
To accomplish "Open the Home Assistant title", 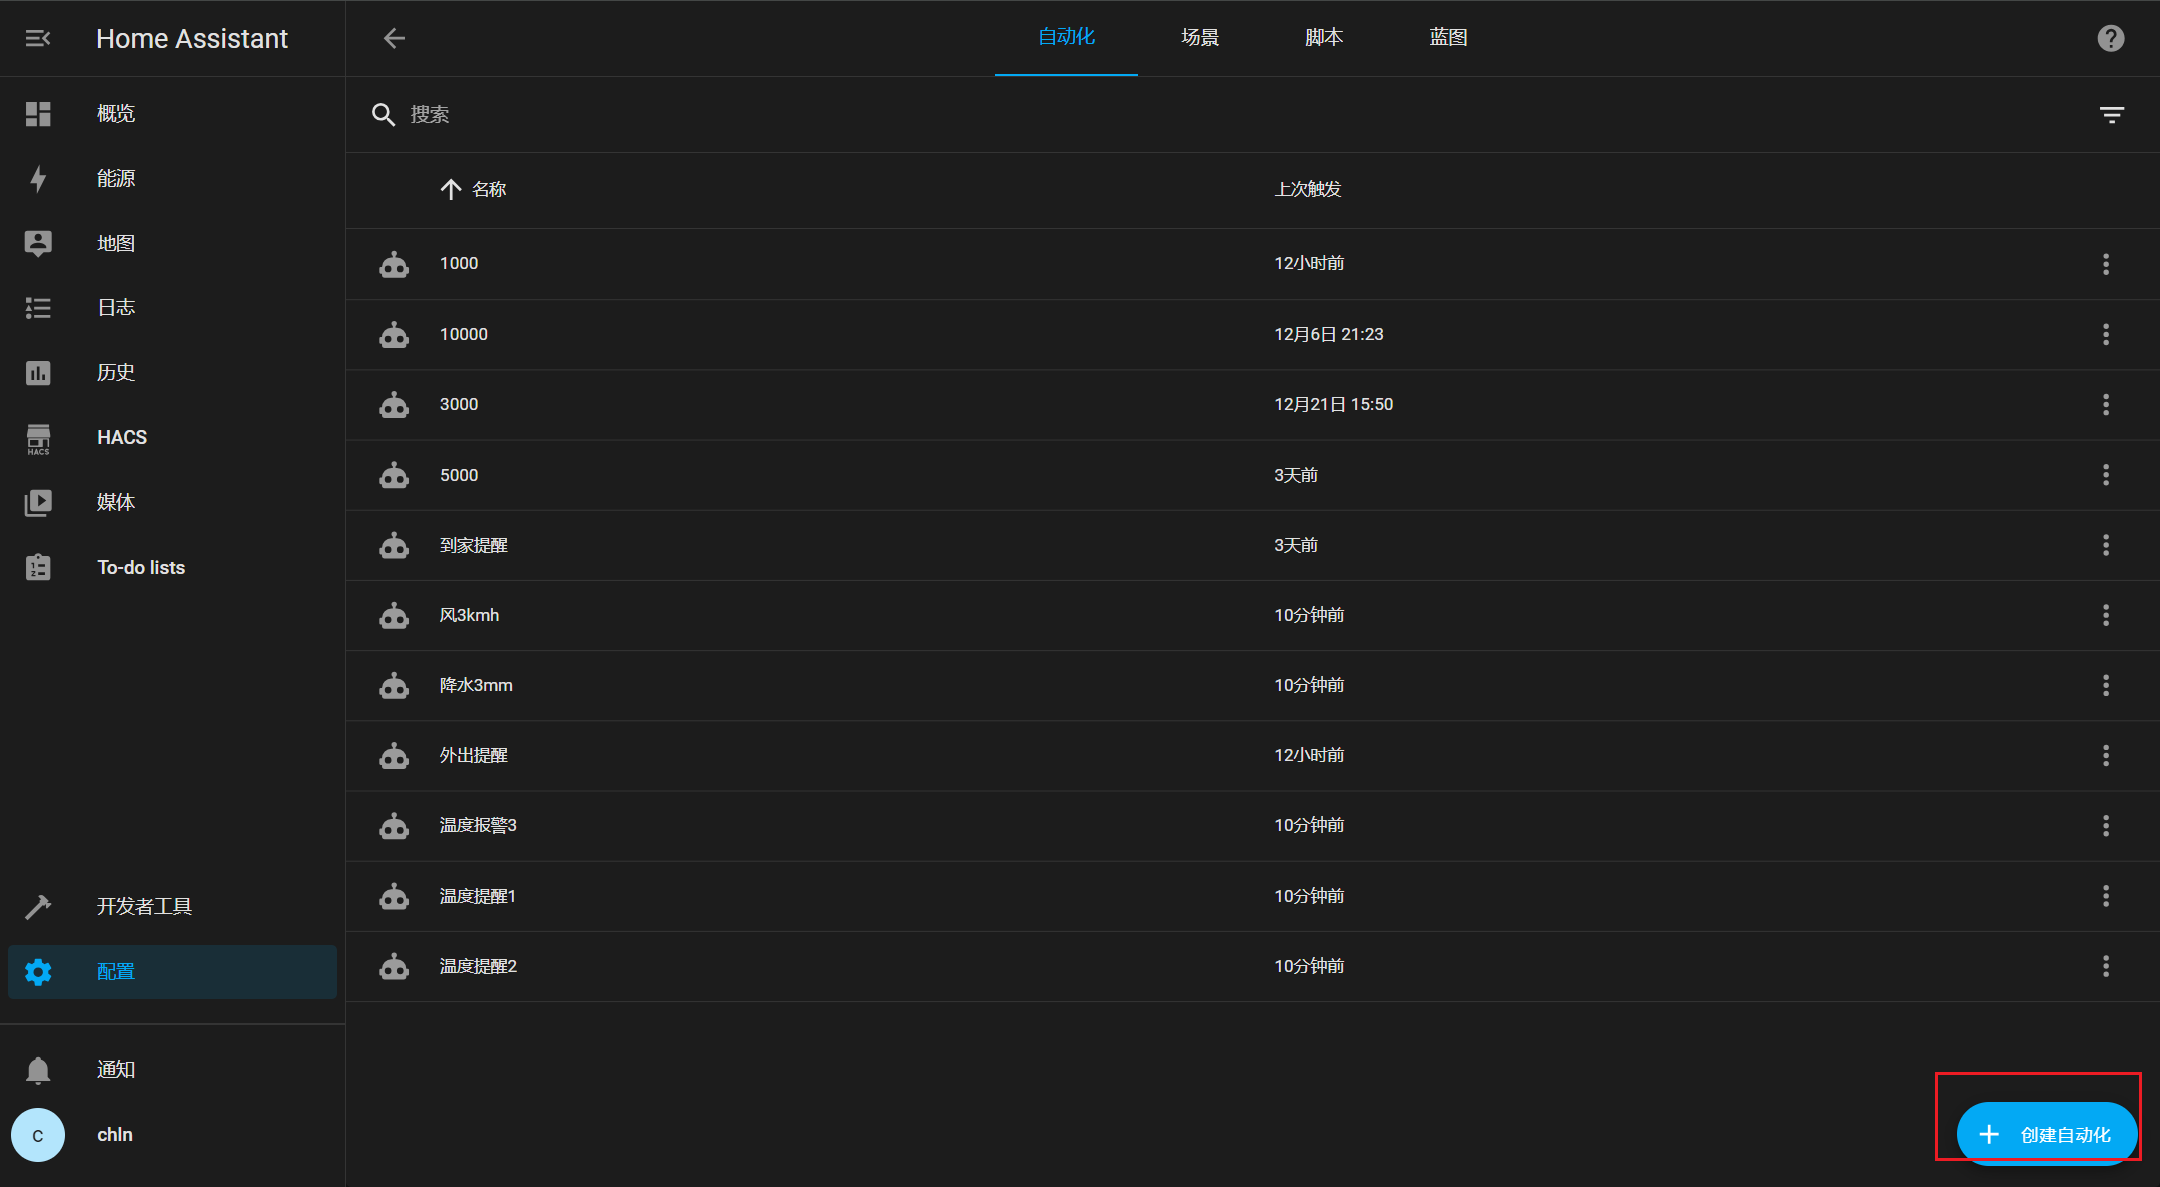I will tap(192, 39).
